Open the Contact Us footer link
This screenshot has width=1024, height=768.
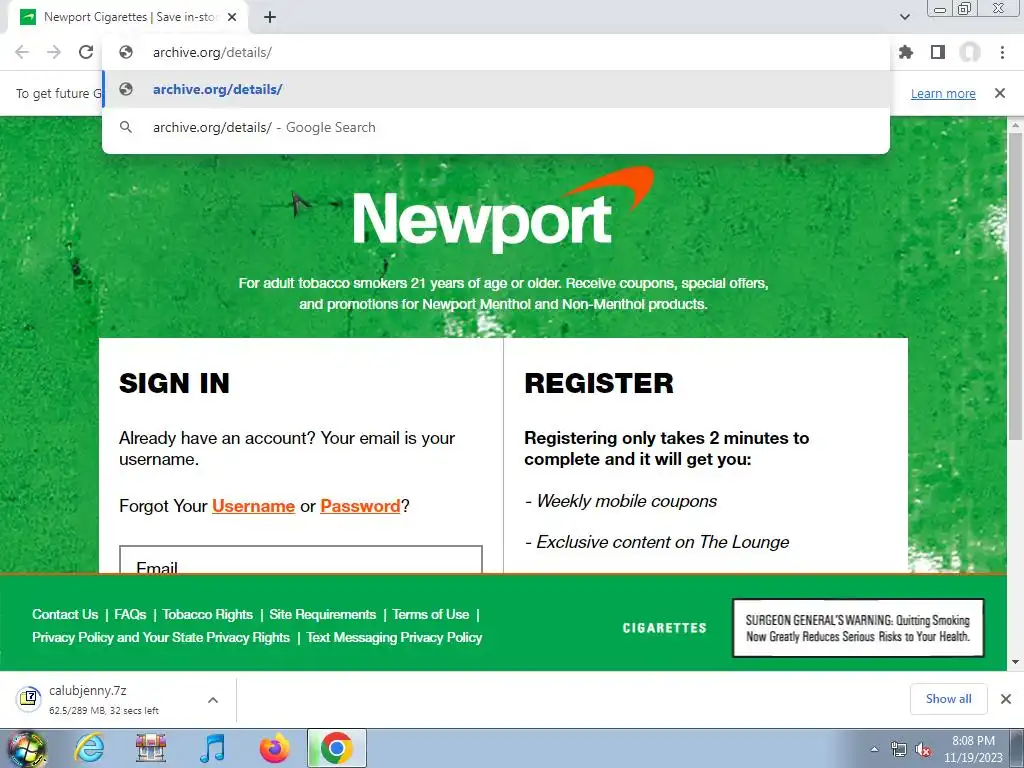point(65,615)
